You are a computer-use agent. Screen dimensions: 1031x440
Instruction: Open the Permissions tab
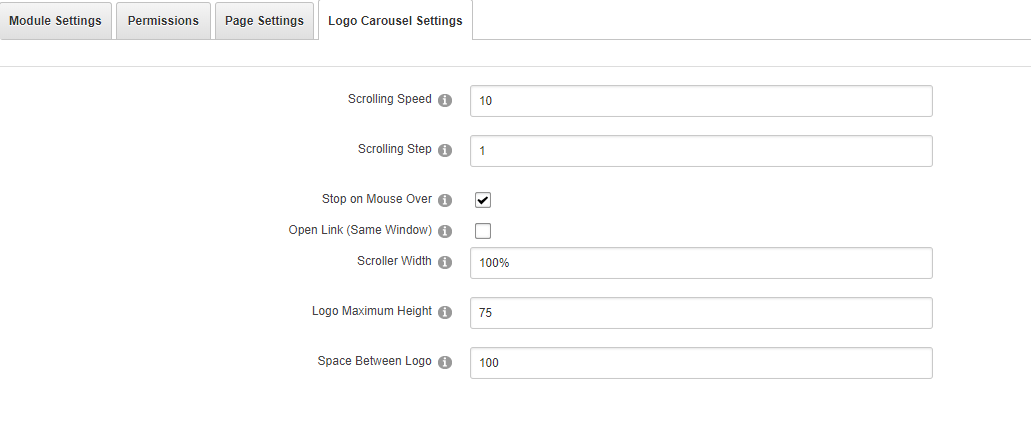[x=163, y=21]
